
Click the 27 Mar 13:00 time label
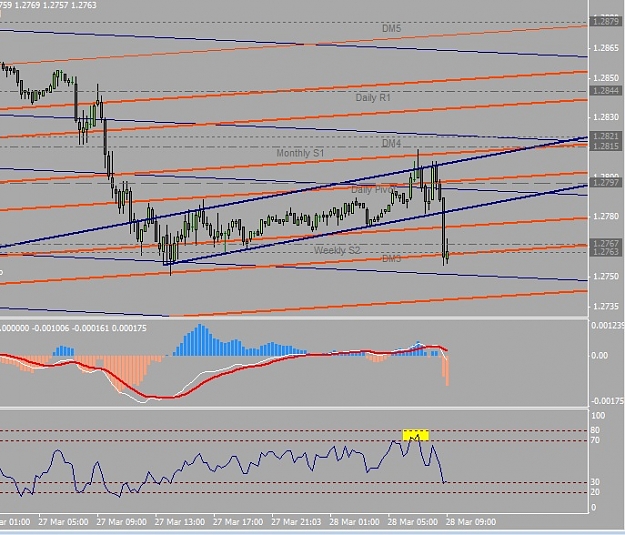pos(180,522)
